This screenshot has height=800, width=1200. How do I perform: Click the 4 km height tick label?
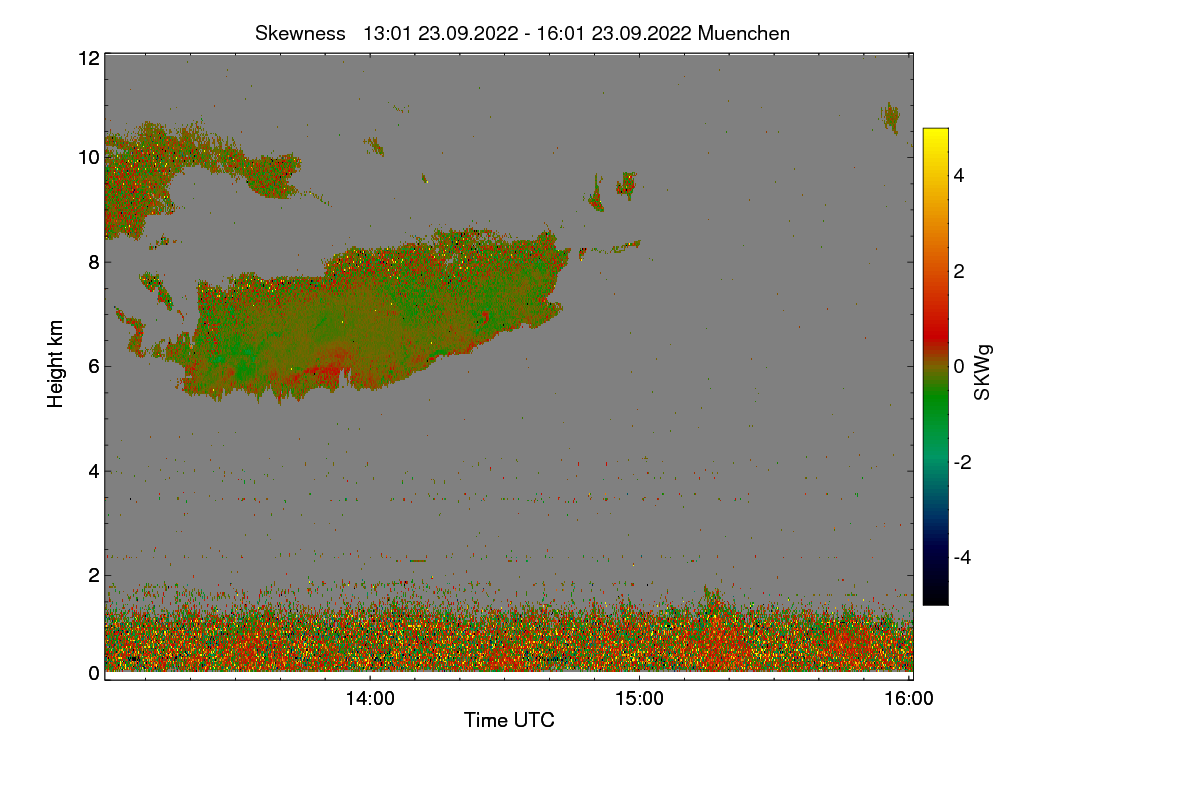[x=94, y=470]
